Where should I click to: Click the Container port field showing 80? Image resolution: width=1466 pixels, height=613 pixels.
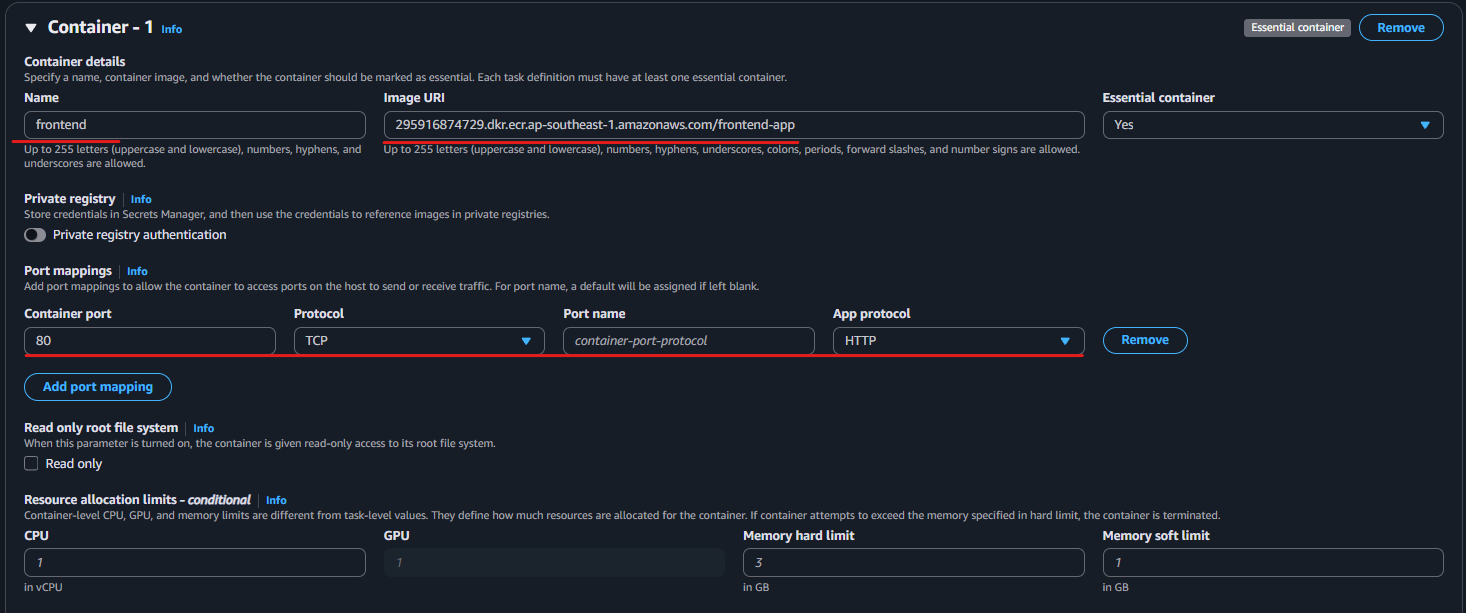pyautogui.click(x=149, y=340)
